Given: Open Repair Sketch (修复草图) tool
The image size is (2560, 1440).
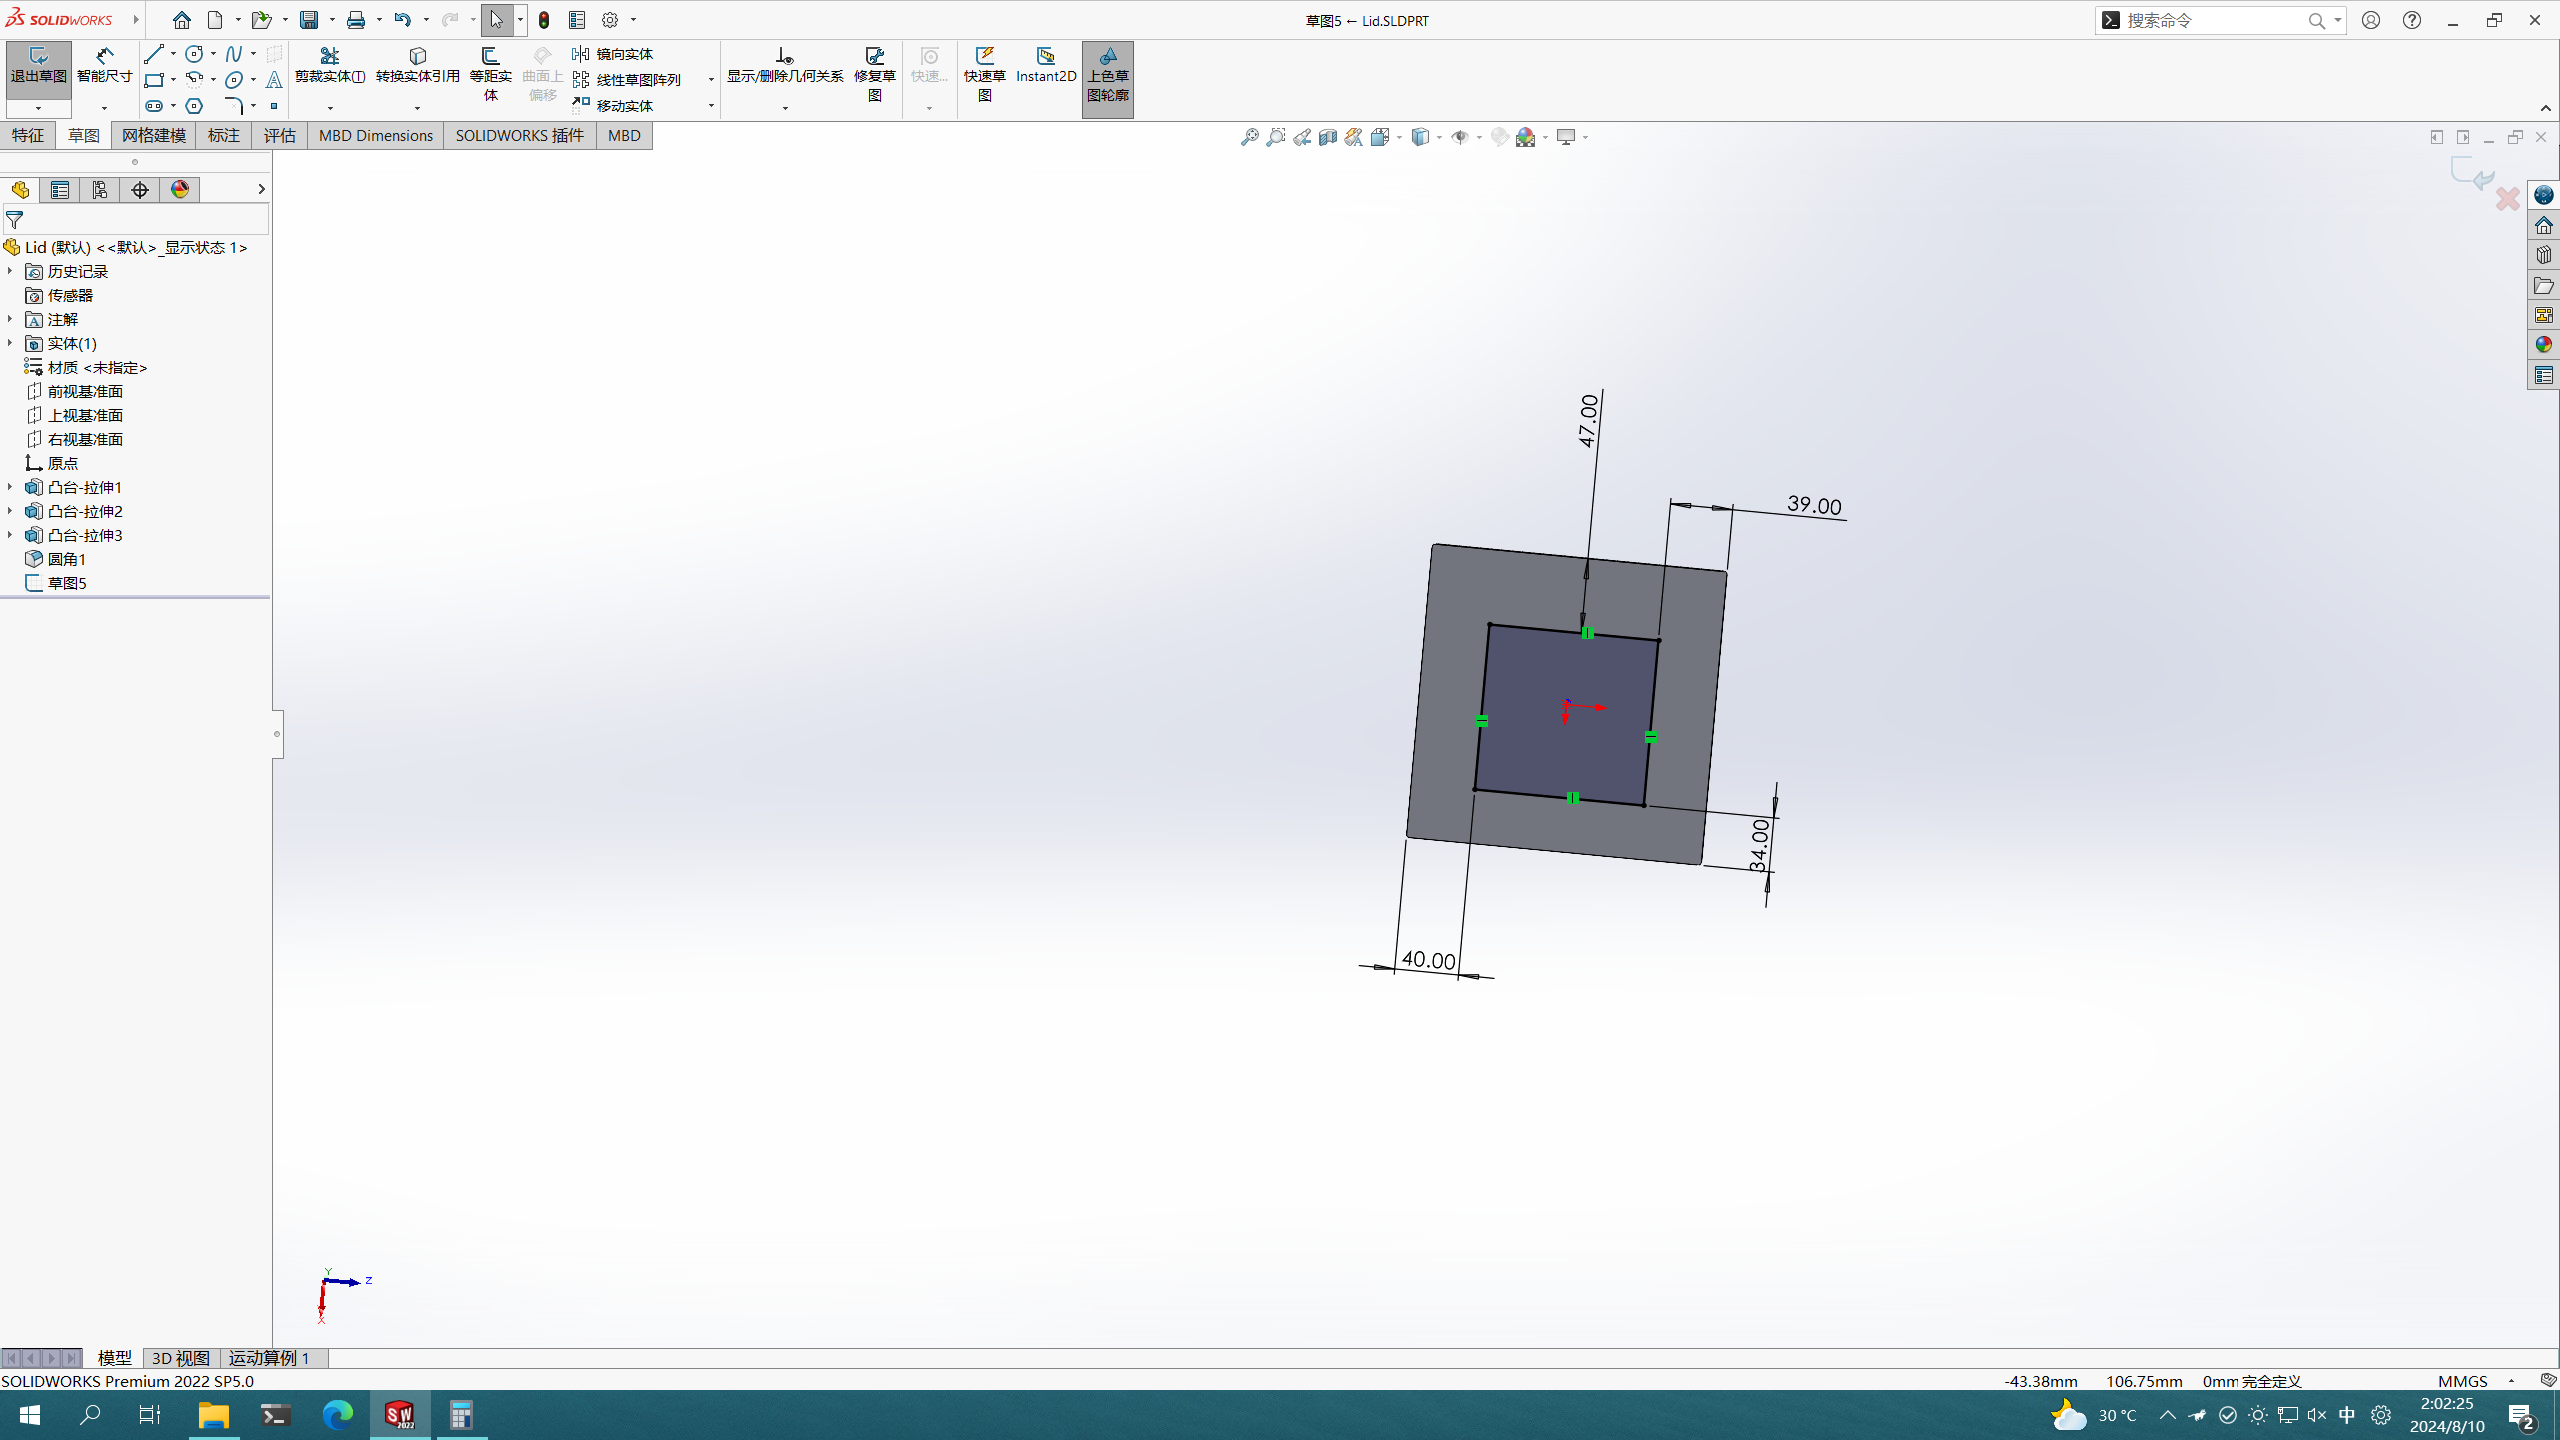Looking at the screenshot, I should tap(874, 72).
